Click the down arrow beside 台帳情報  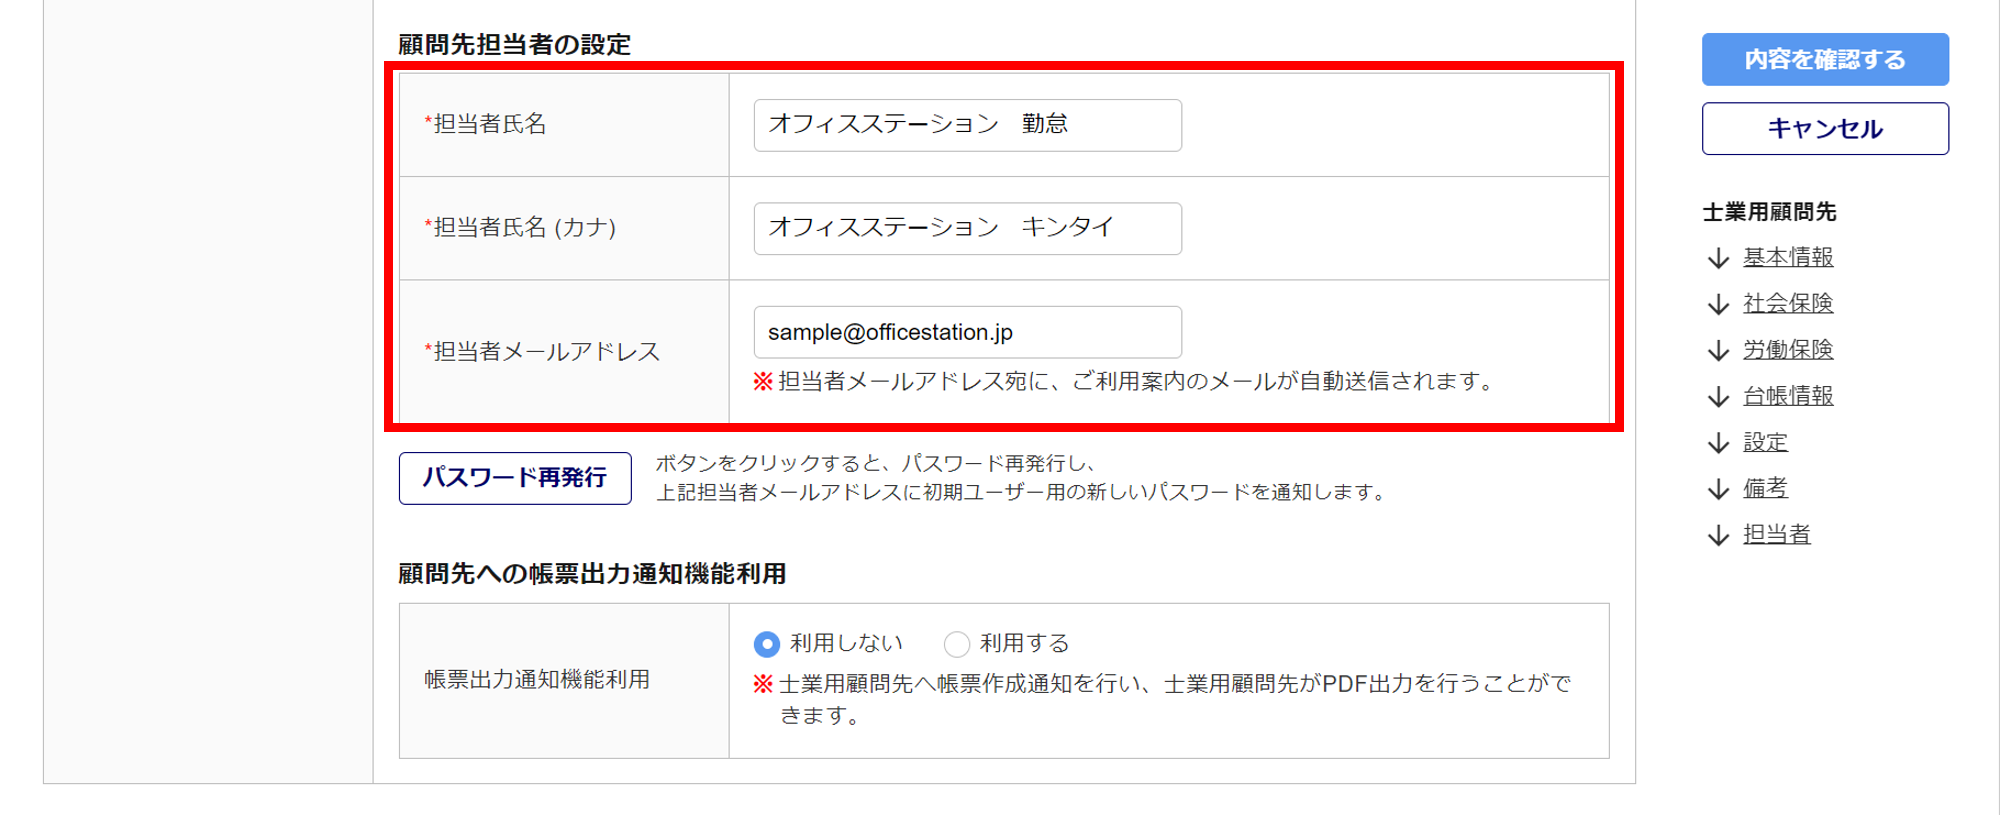pyautogui.click(x=1718, y=397)
